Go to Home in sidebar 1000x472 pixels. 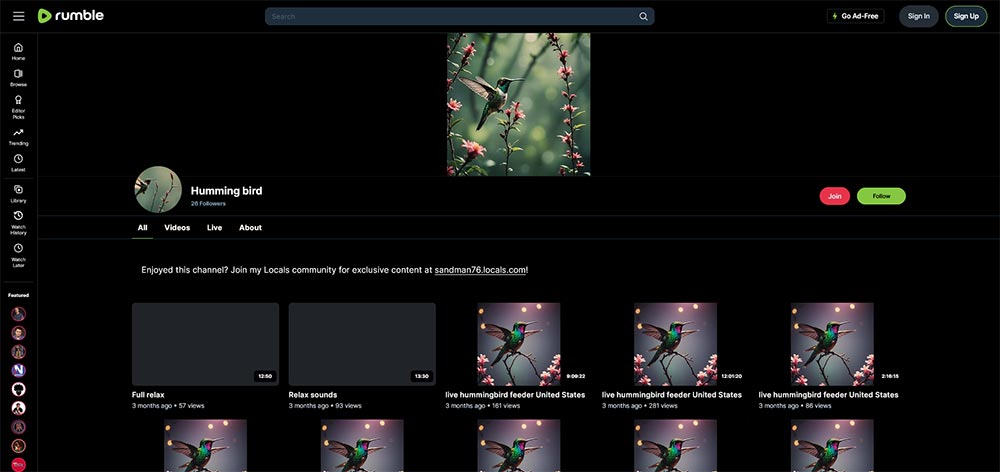tap(18, 51)
